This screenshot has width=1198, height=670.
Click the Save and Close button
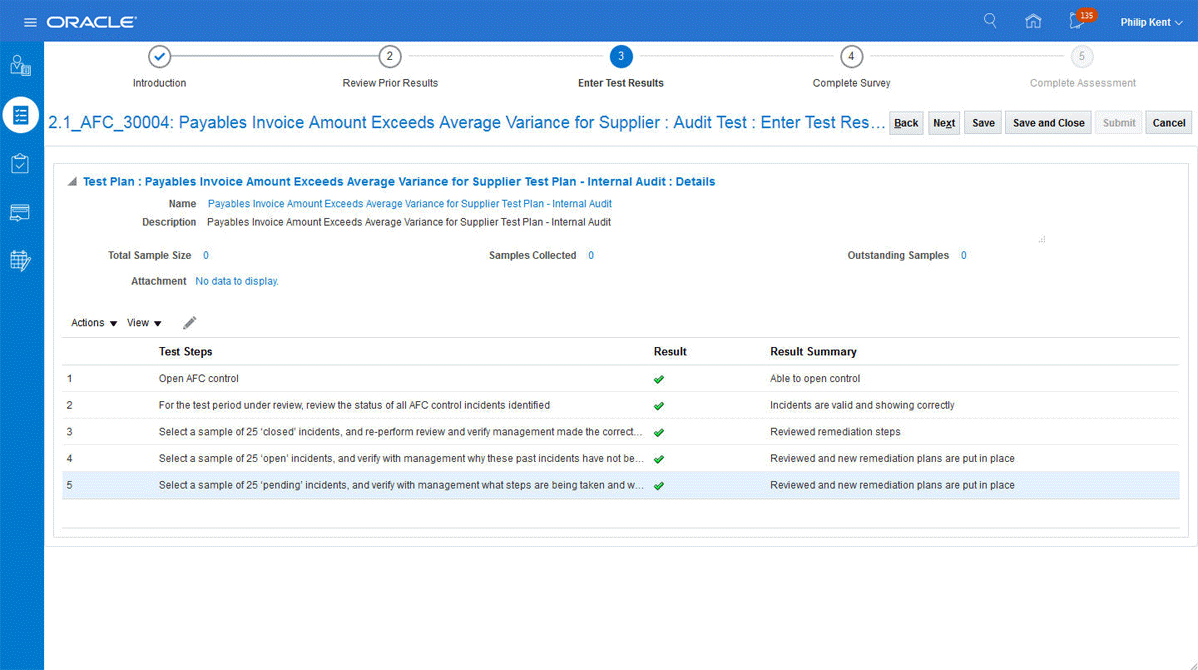(x=1048, y=123)
